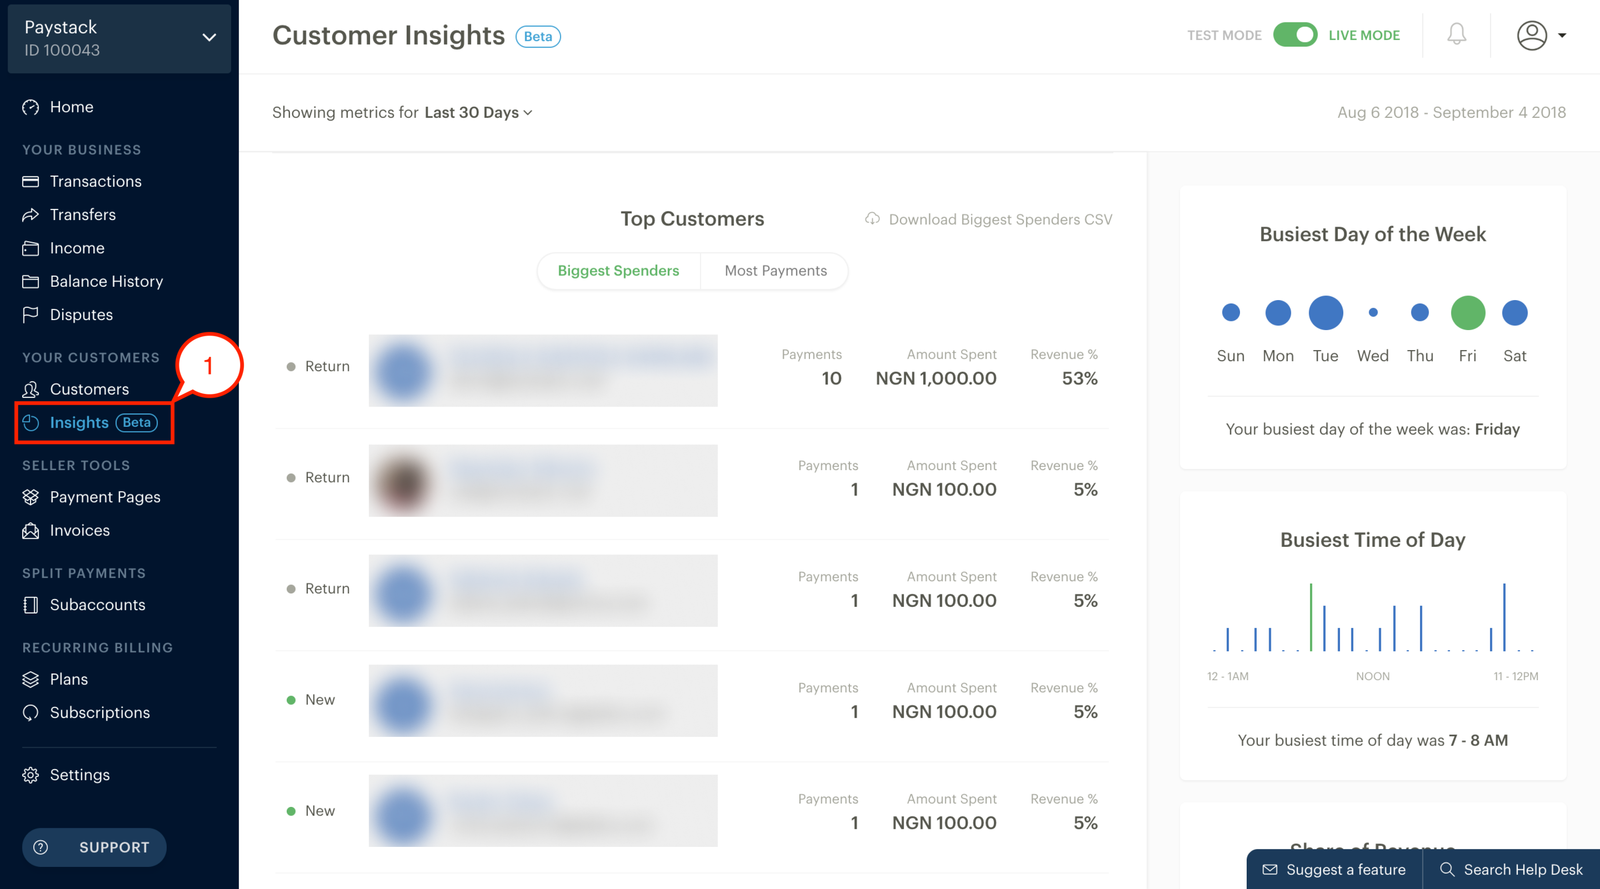Open the Transfers menu item

point(83,215)
